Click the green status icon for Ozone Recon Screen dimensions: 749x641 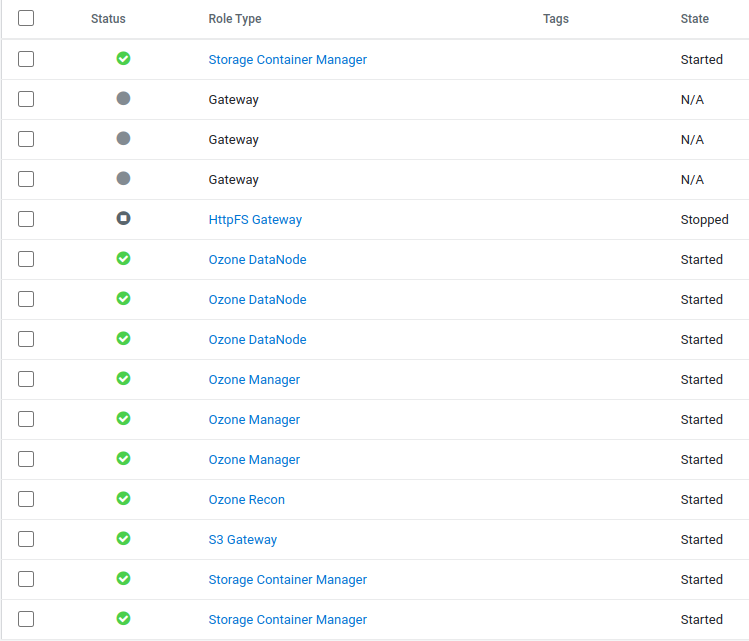[x=123, y=498]
